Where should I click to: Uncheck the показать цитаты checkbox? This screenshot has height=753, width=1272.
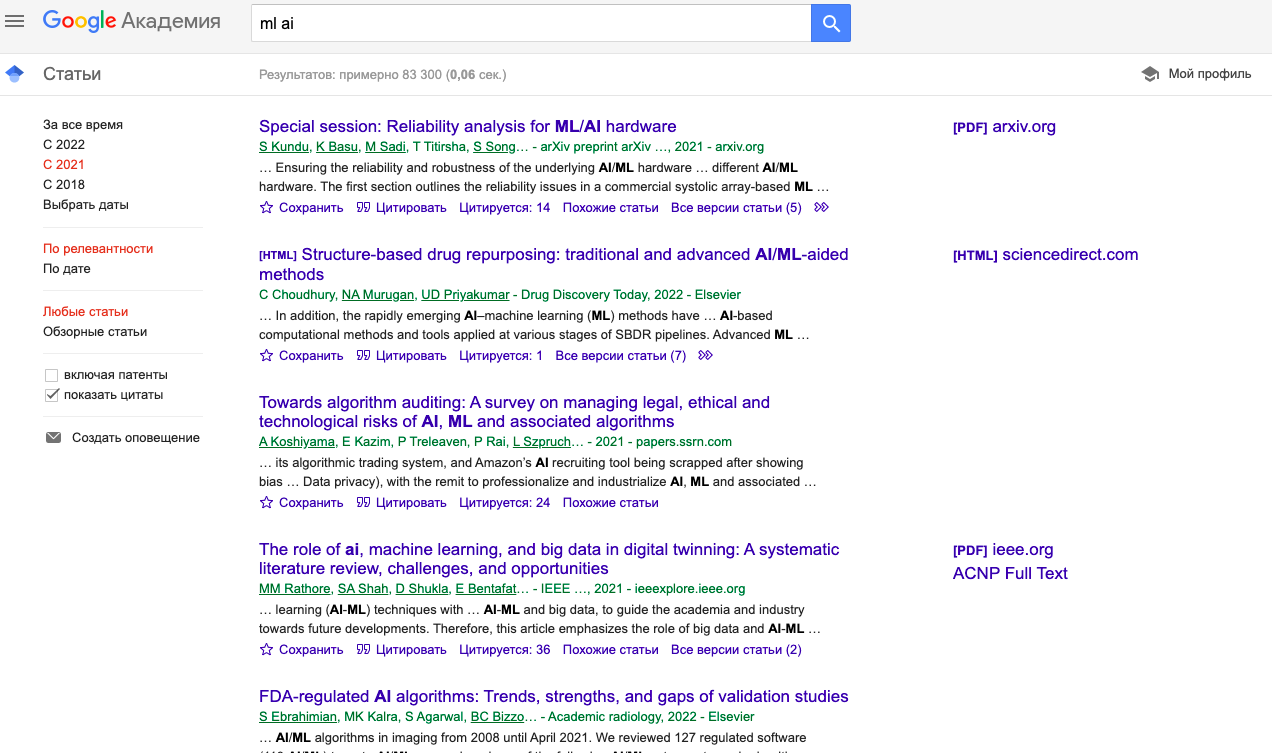coord(52,395)
